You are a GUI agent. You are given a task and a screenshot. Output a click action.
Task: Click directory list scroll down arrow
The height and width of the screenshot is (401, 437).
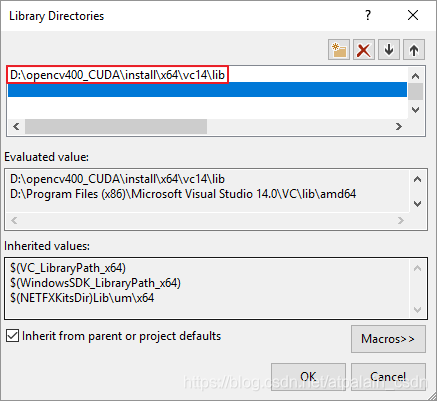point(415,110)
